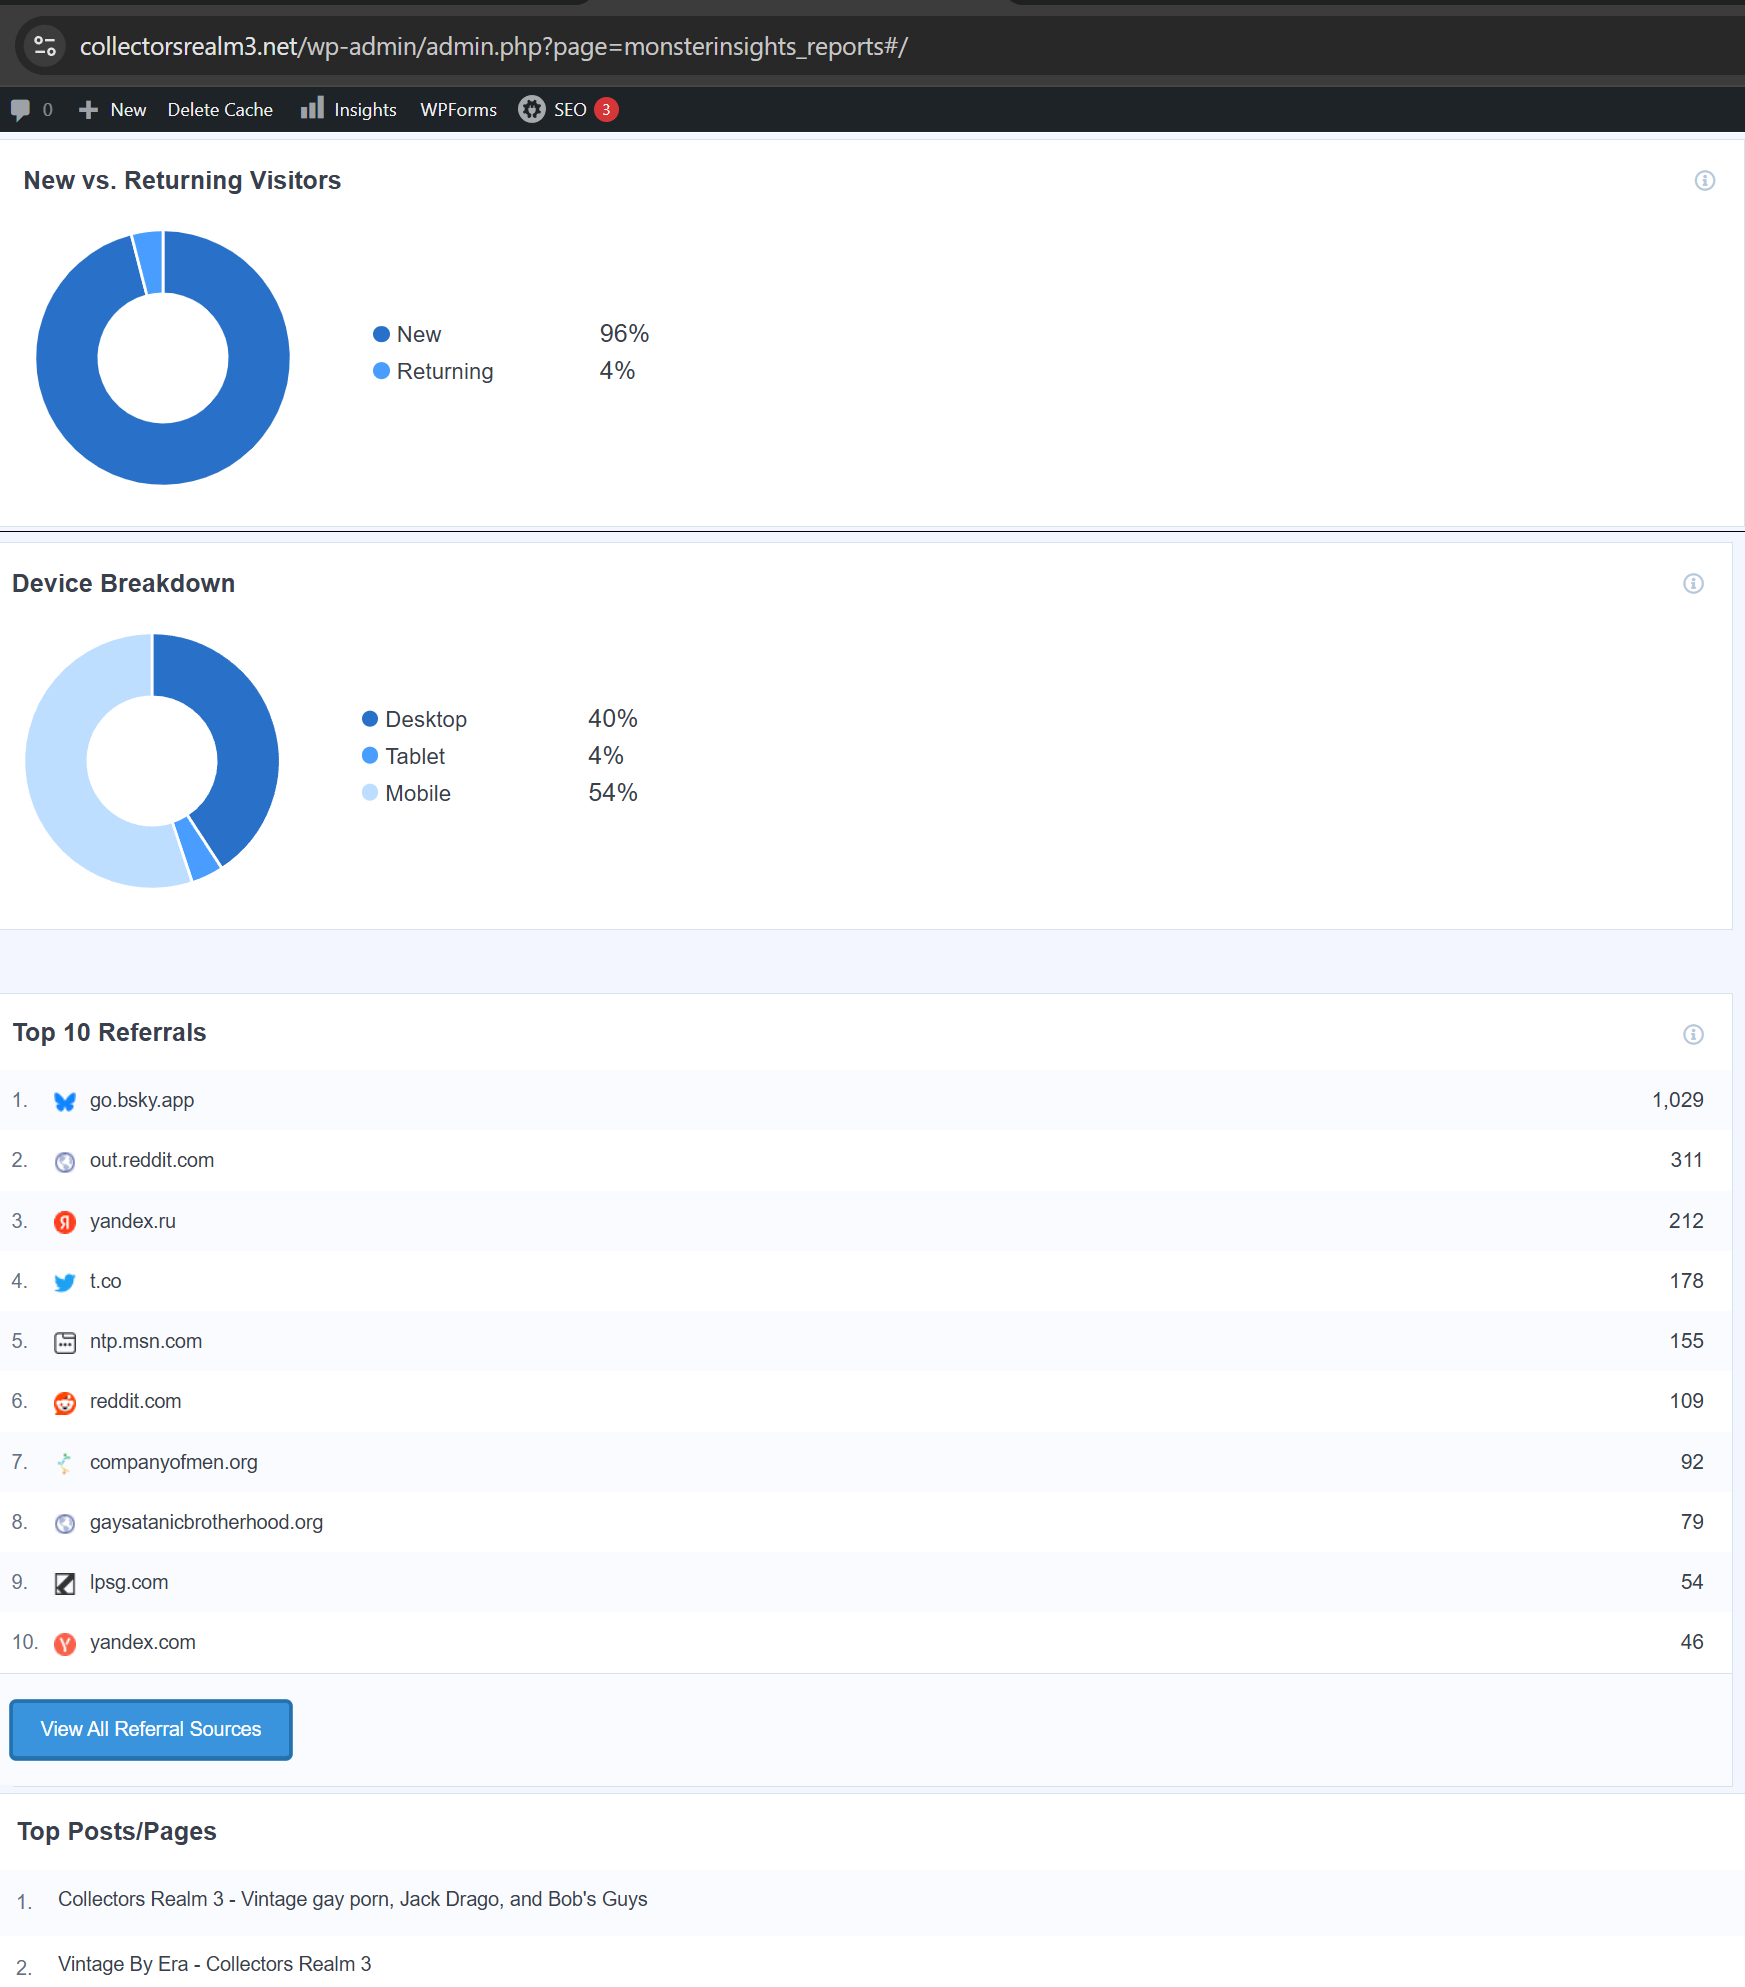Image resolution: width=1745 pixels, height=1987 pixels.
Task: Open the t.co referral entry
Action: (x=866, y=1281)
